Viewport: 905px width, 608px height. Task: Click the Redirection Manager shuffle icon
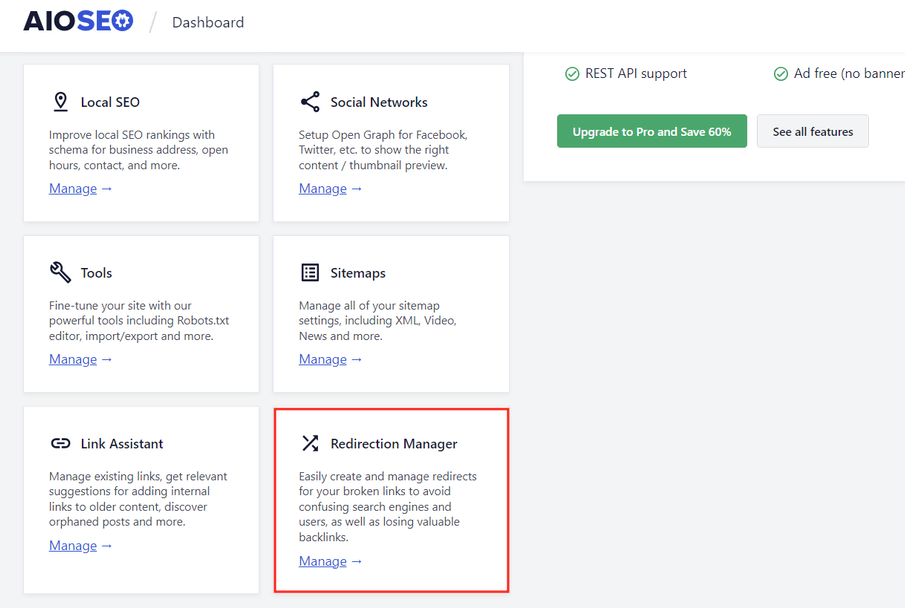coord(310,443)
